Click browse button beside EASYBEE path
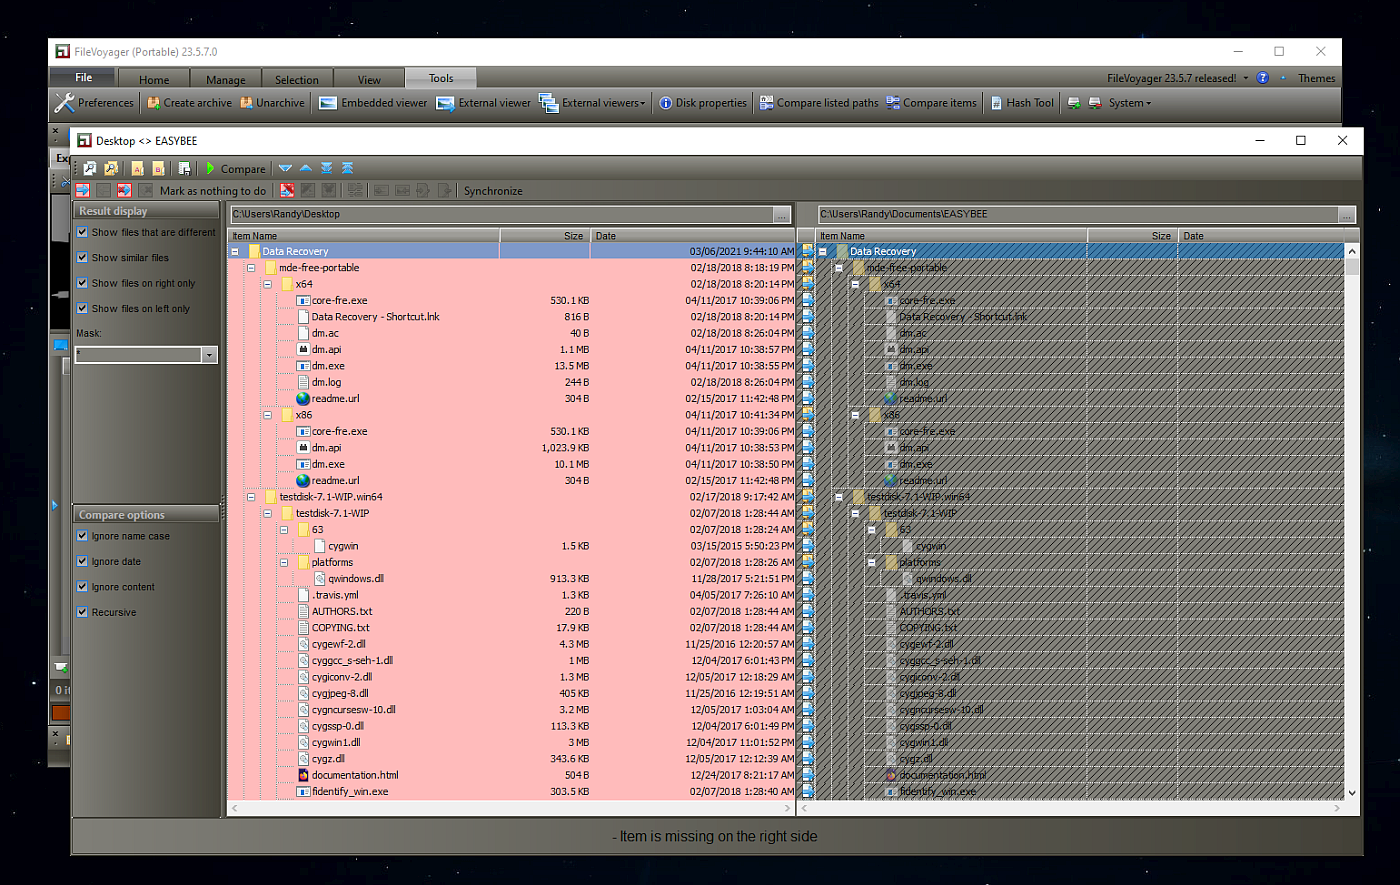Screen dimensions: 1400x885 coord(1347,214)
